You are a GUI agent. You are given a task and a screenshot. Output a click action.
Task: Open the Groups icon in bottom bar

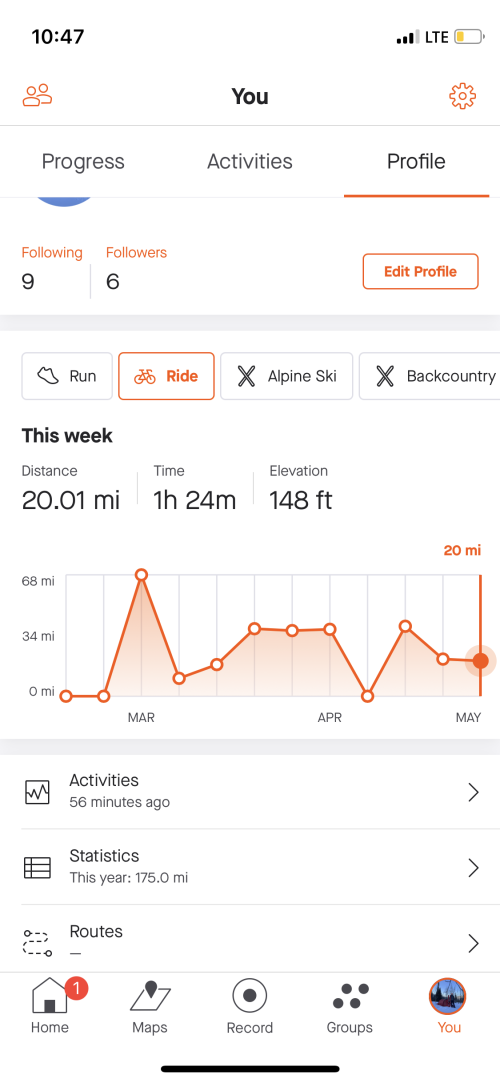(x=350, y=997)
